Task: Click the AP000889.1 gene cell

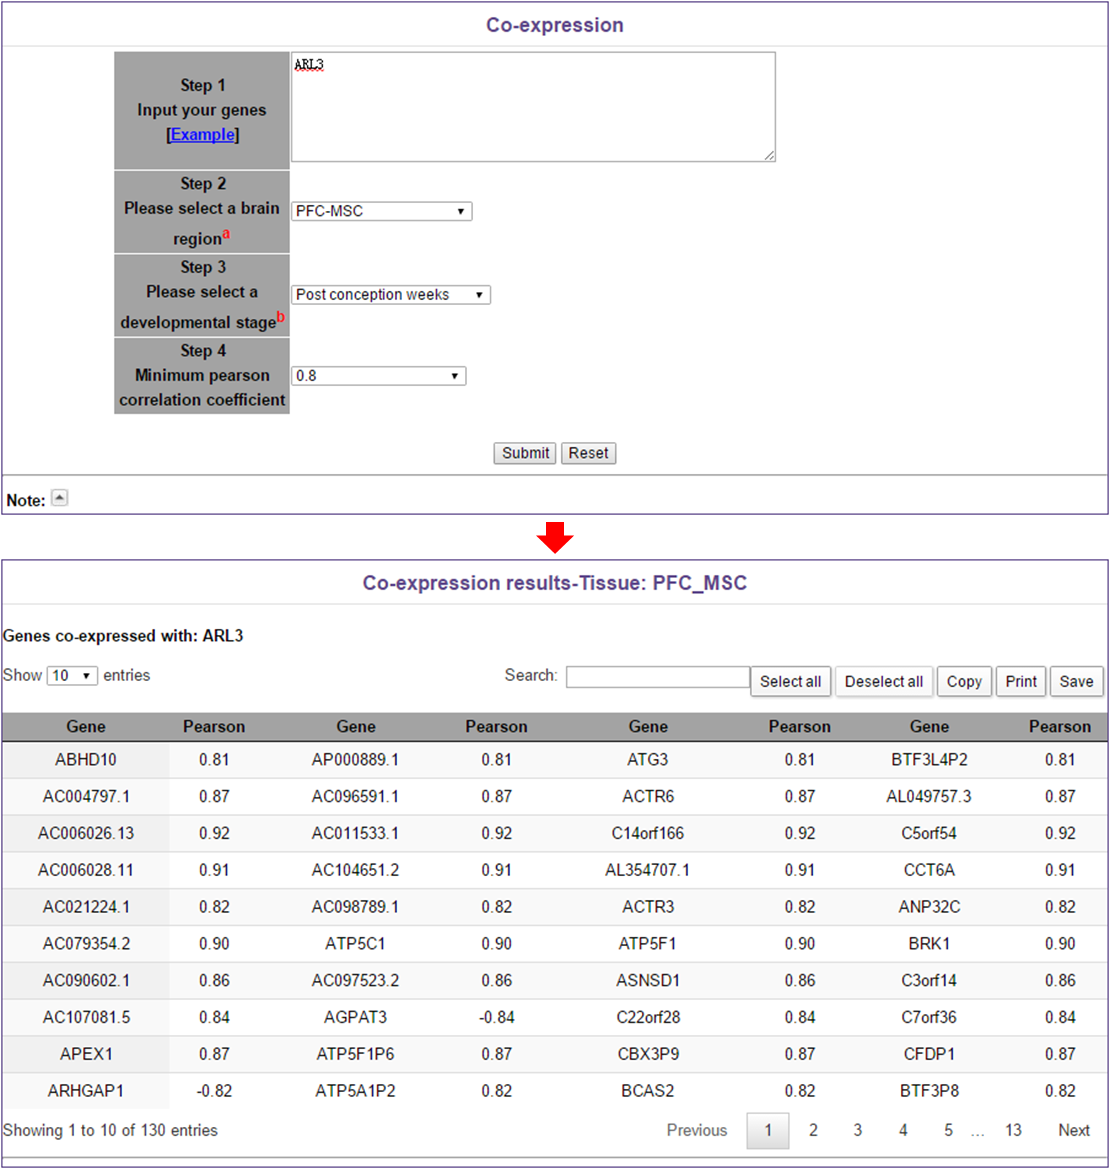Action: click(x=355, y=760)
